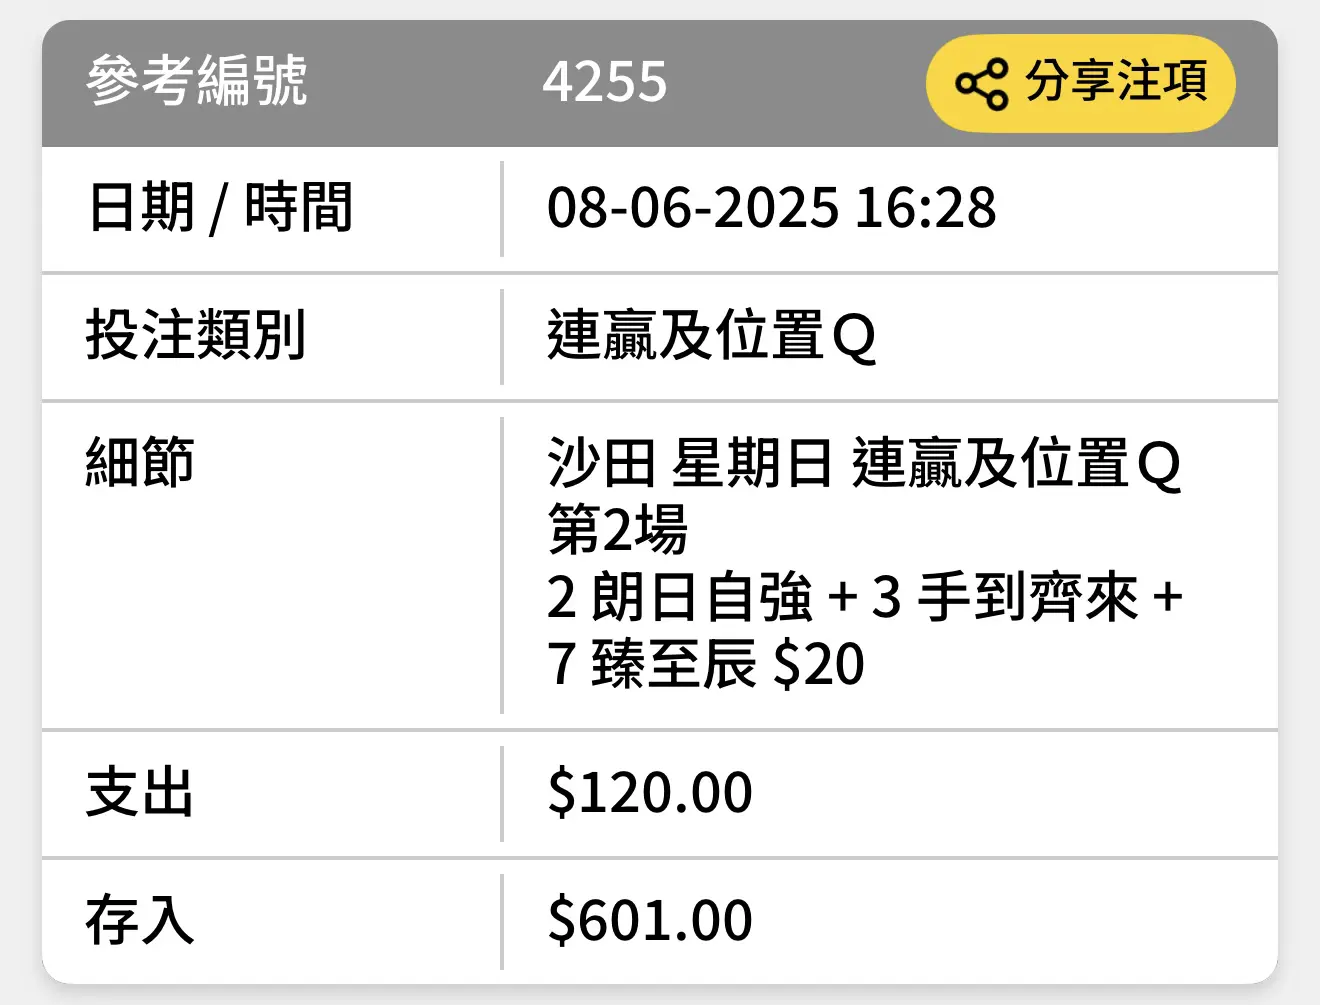The height and width of the screenshot is (1005, 1320).
Task: Click the share icon in yellow button
Action: click(981, 84)
